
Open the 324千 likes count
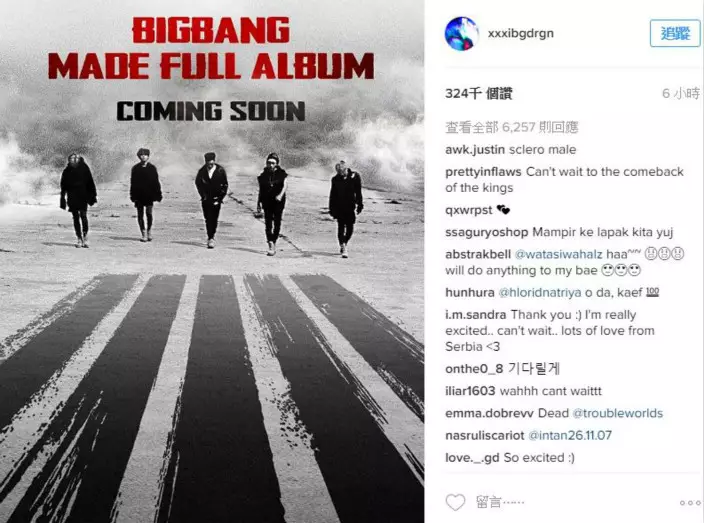(479, 93)
